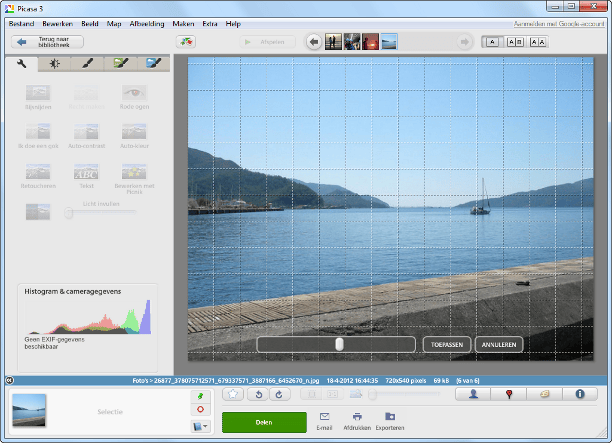Toggle the star rating button

(233, 394)
